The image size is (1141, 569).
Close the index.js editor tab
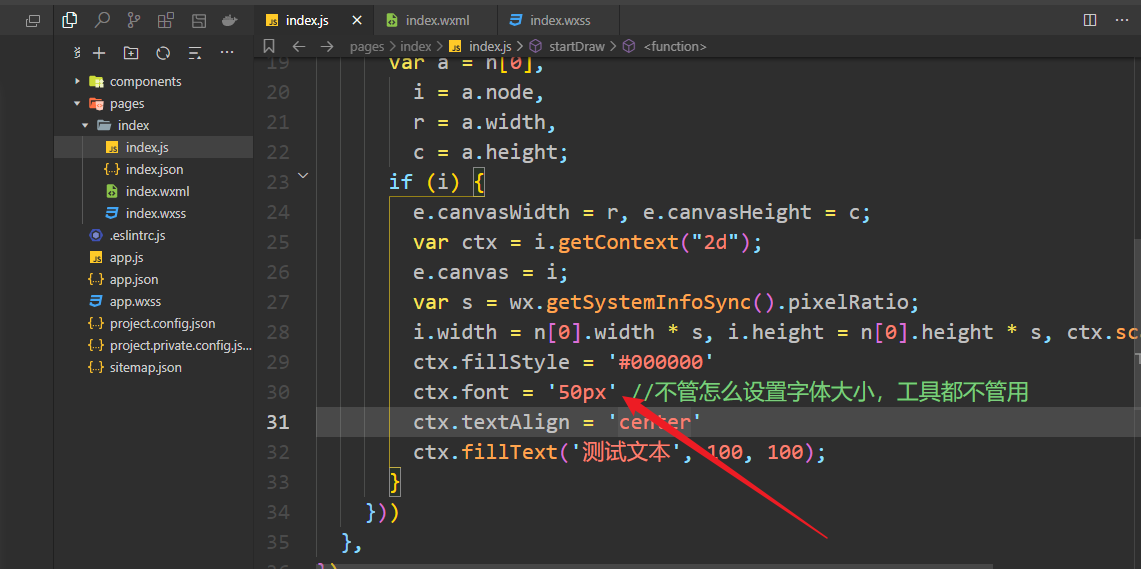tap(357, 21)
